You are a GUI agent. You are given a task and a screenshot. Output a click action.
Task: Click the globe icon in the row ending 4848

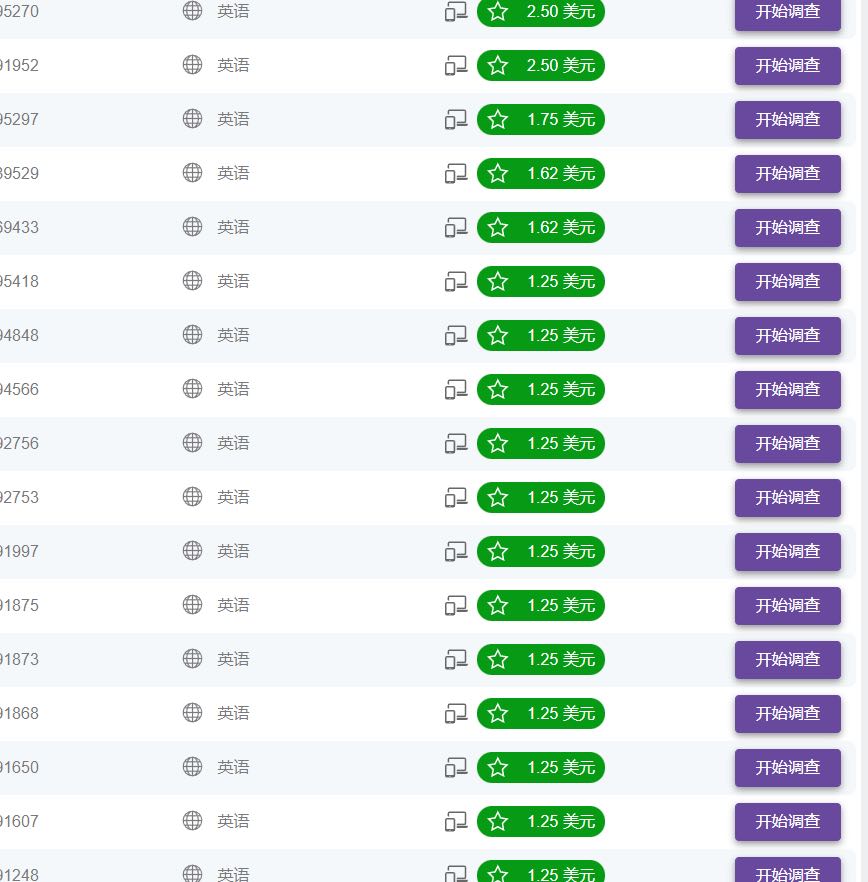(x=193, y=335)
